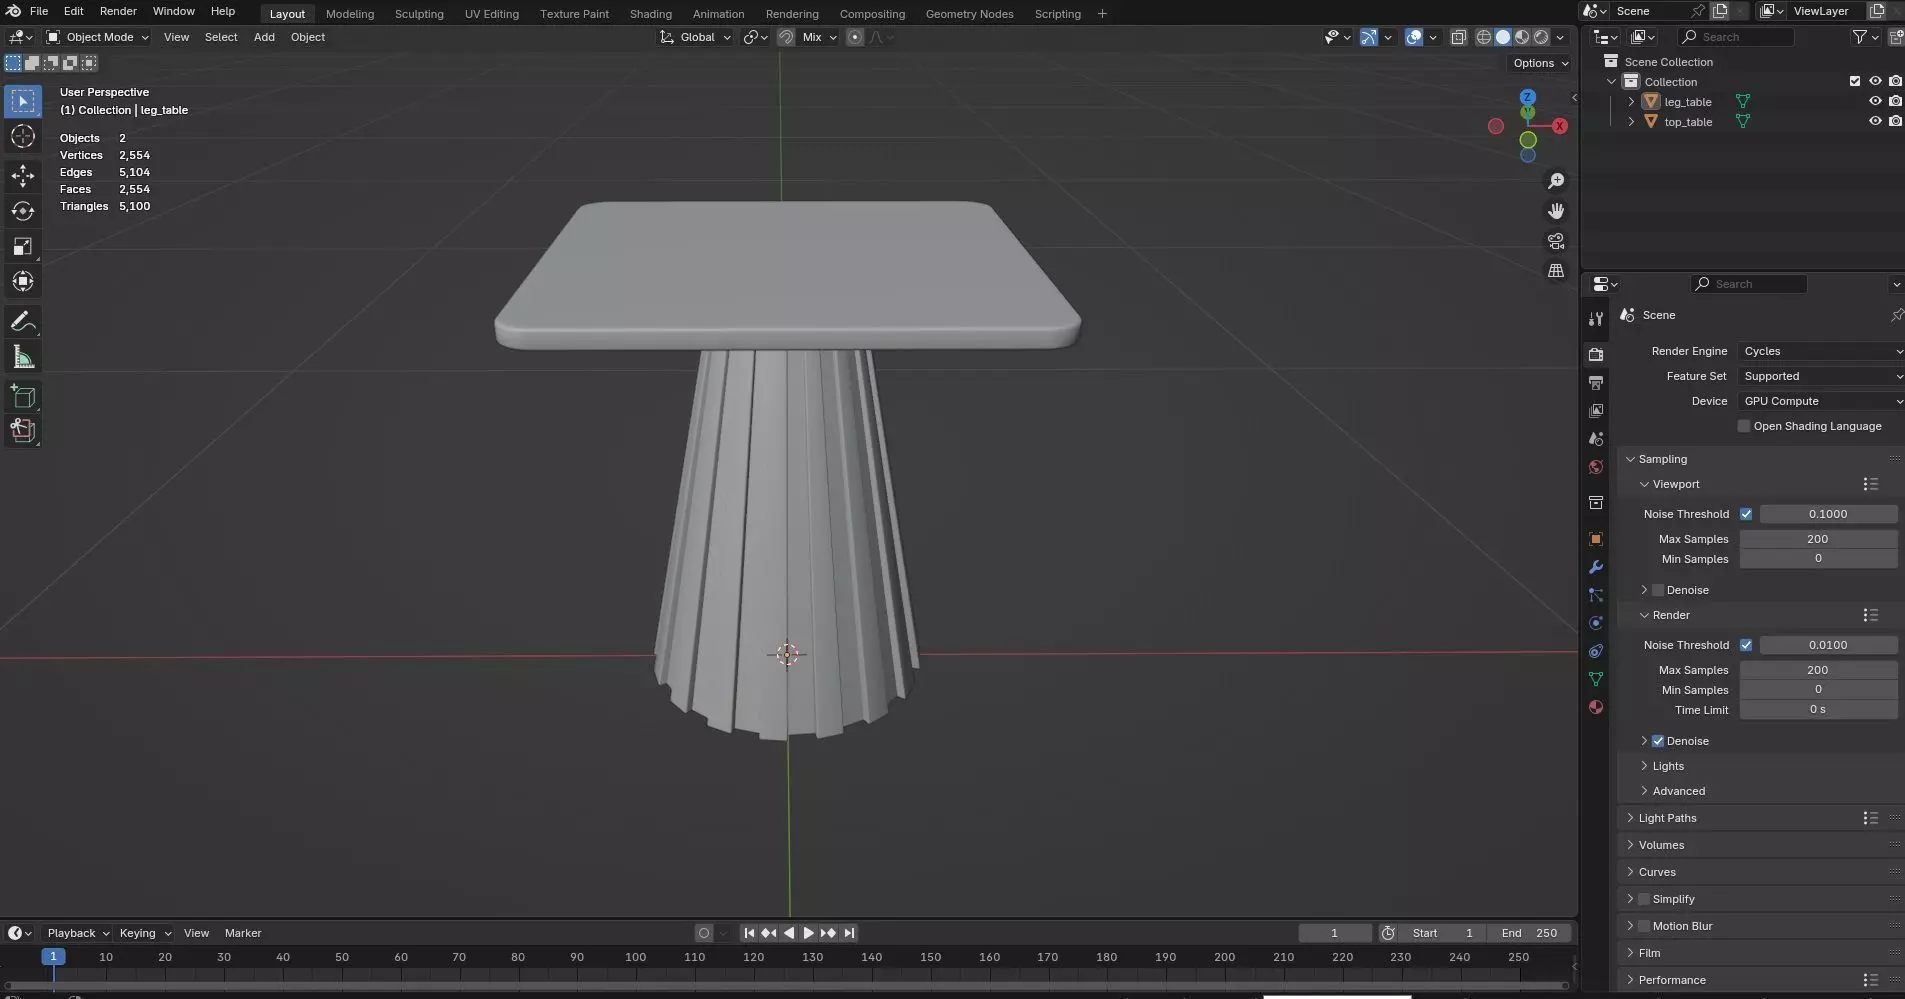
Task: Open the Modifiers properties tab
Action: [x=1596, y=567]
